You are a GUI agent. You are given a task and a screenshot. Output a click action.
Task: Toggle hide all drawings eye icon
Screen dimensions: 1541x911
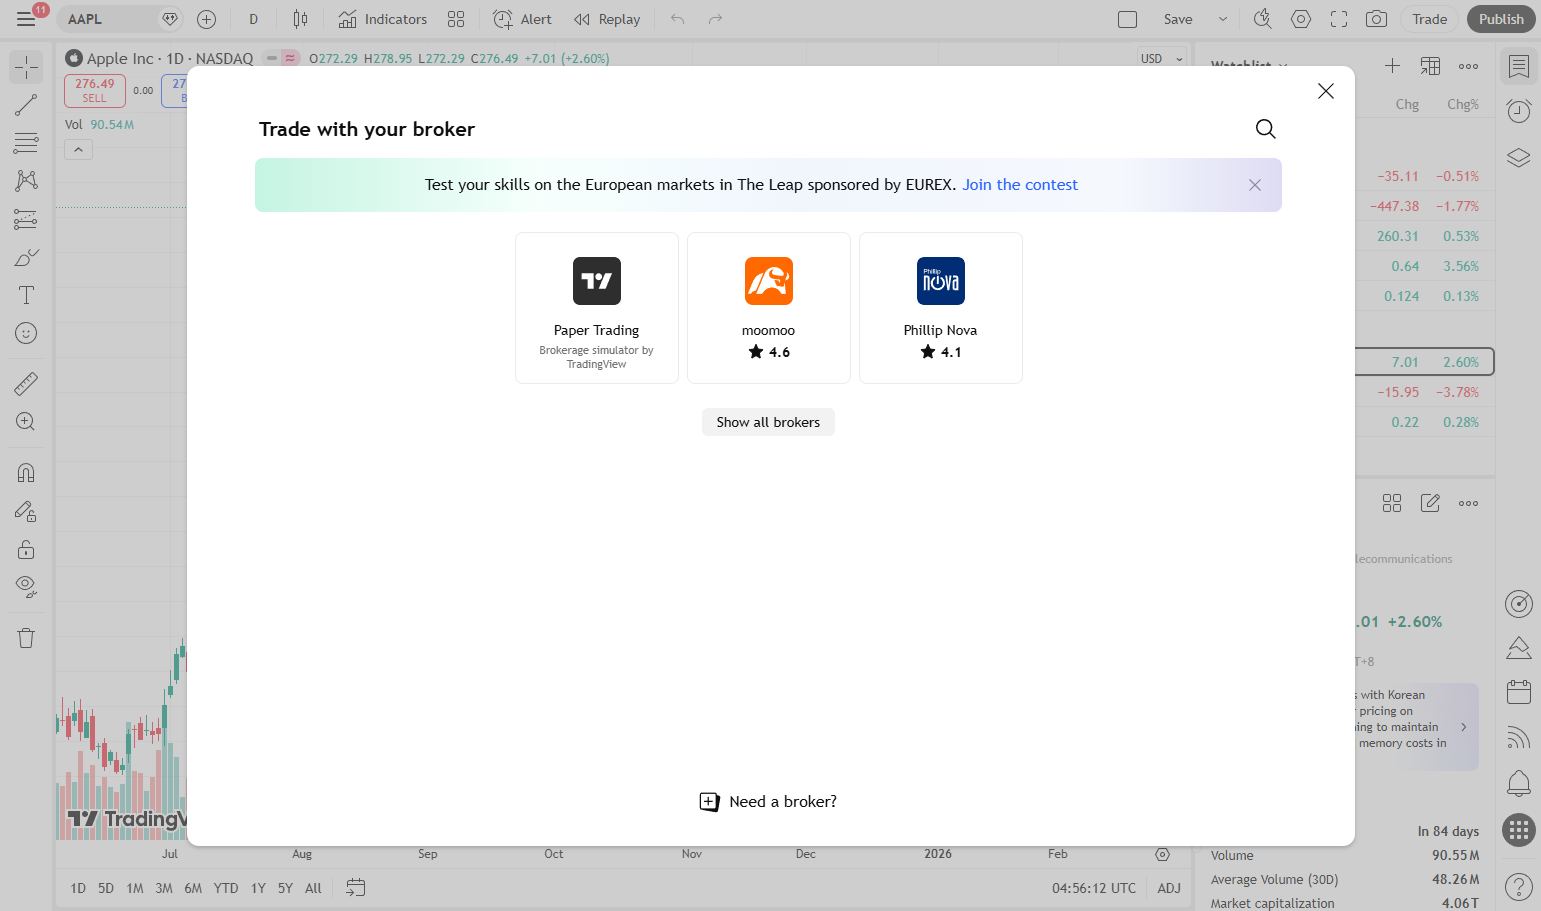pos(26,587)
